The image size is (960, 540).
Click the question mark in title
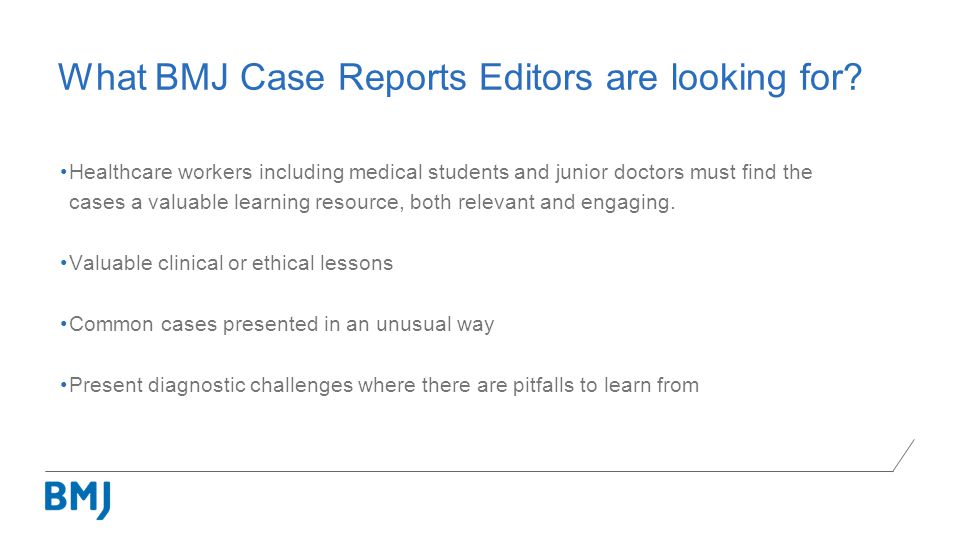[852, 77]
